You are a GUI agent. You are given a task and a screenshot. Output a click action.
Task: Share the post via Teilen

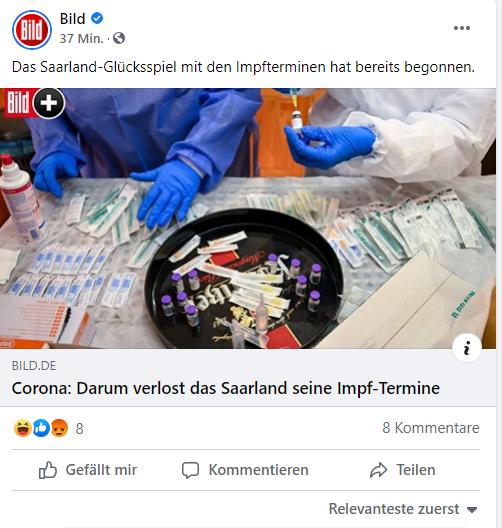click(x=402, y=470)
